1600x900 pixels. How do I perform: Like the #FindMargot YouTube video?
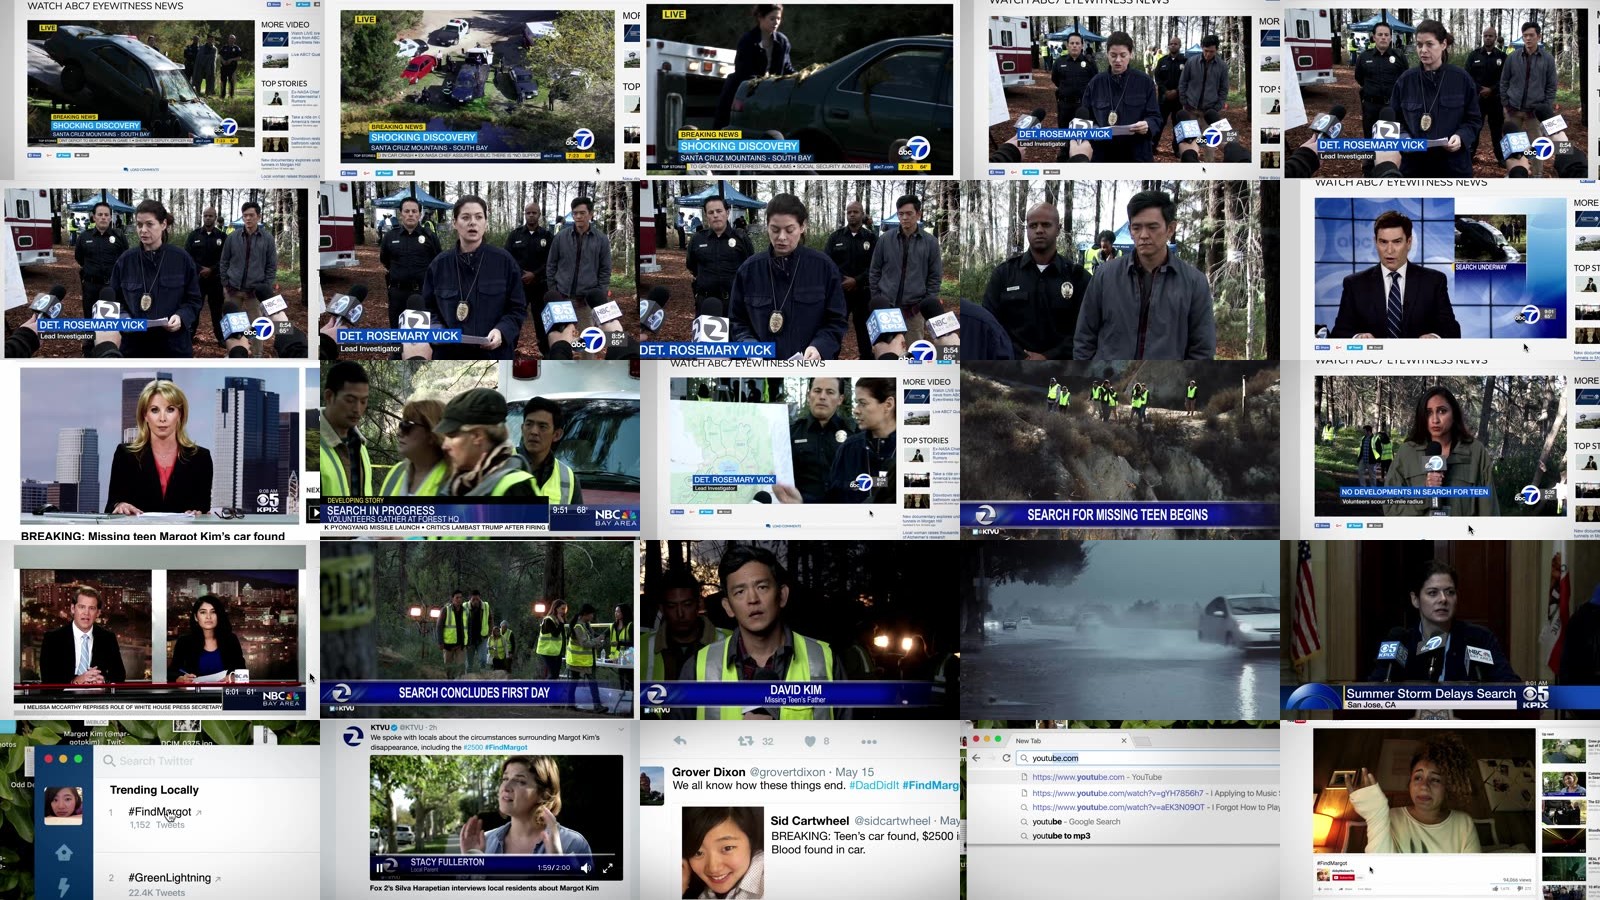pos(1495,888)
